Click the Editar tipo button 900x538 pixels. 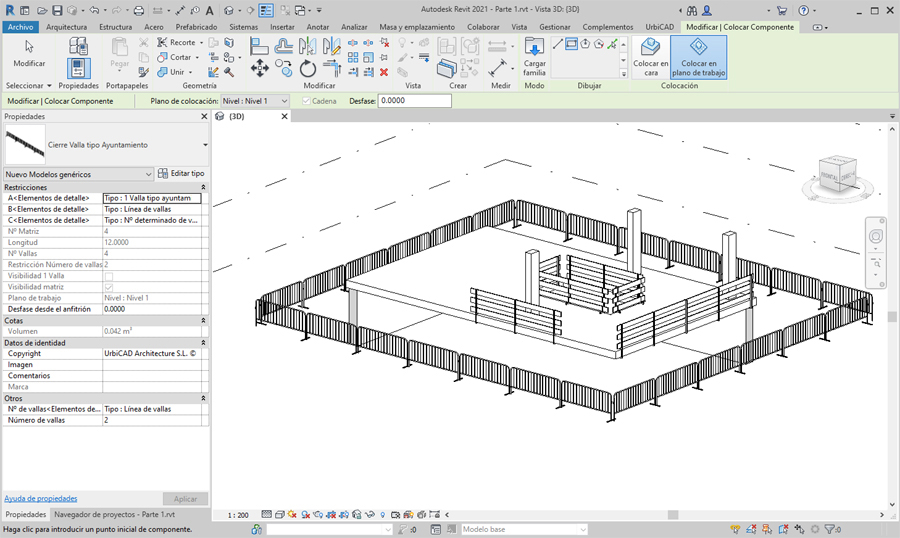point(181,174)
